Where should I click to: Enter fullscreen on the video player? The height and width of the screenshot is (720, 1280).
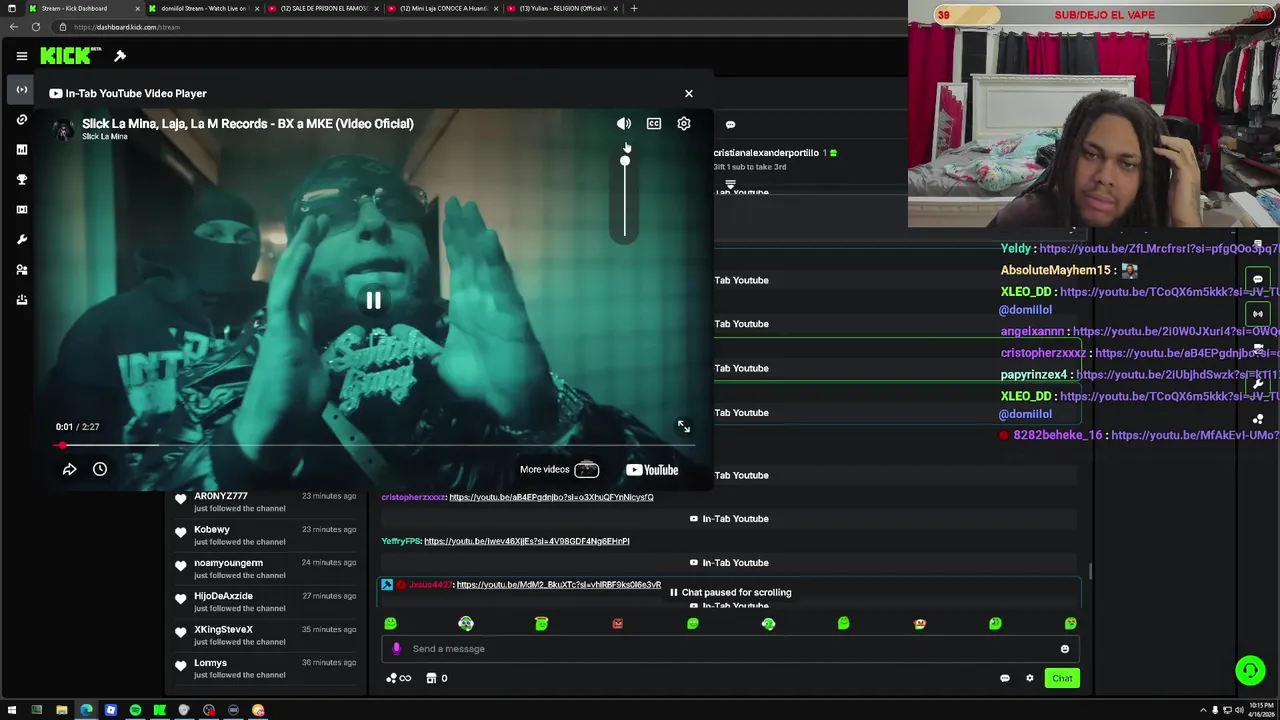coord(683,426)
